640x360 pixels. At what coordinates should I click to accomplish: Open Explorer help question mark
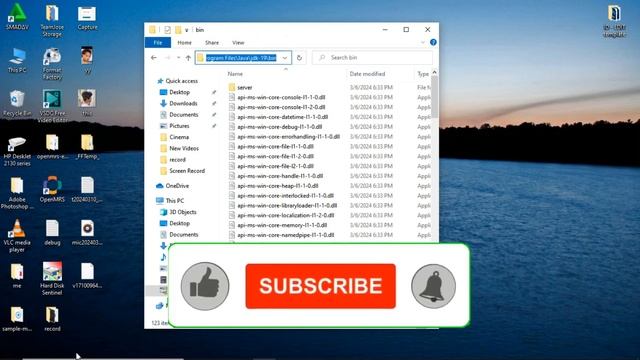click(x=433, y=42)
